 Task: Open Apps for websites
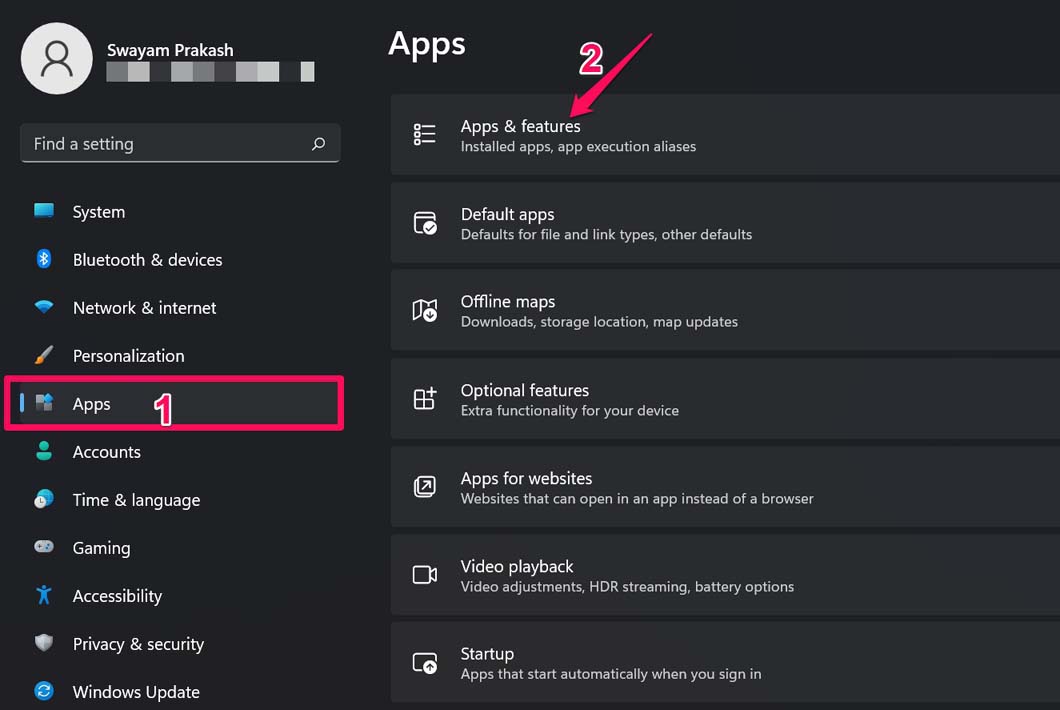pos(725,487)
